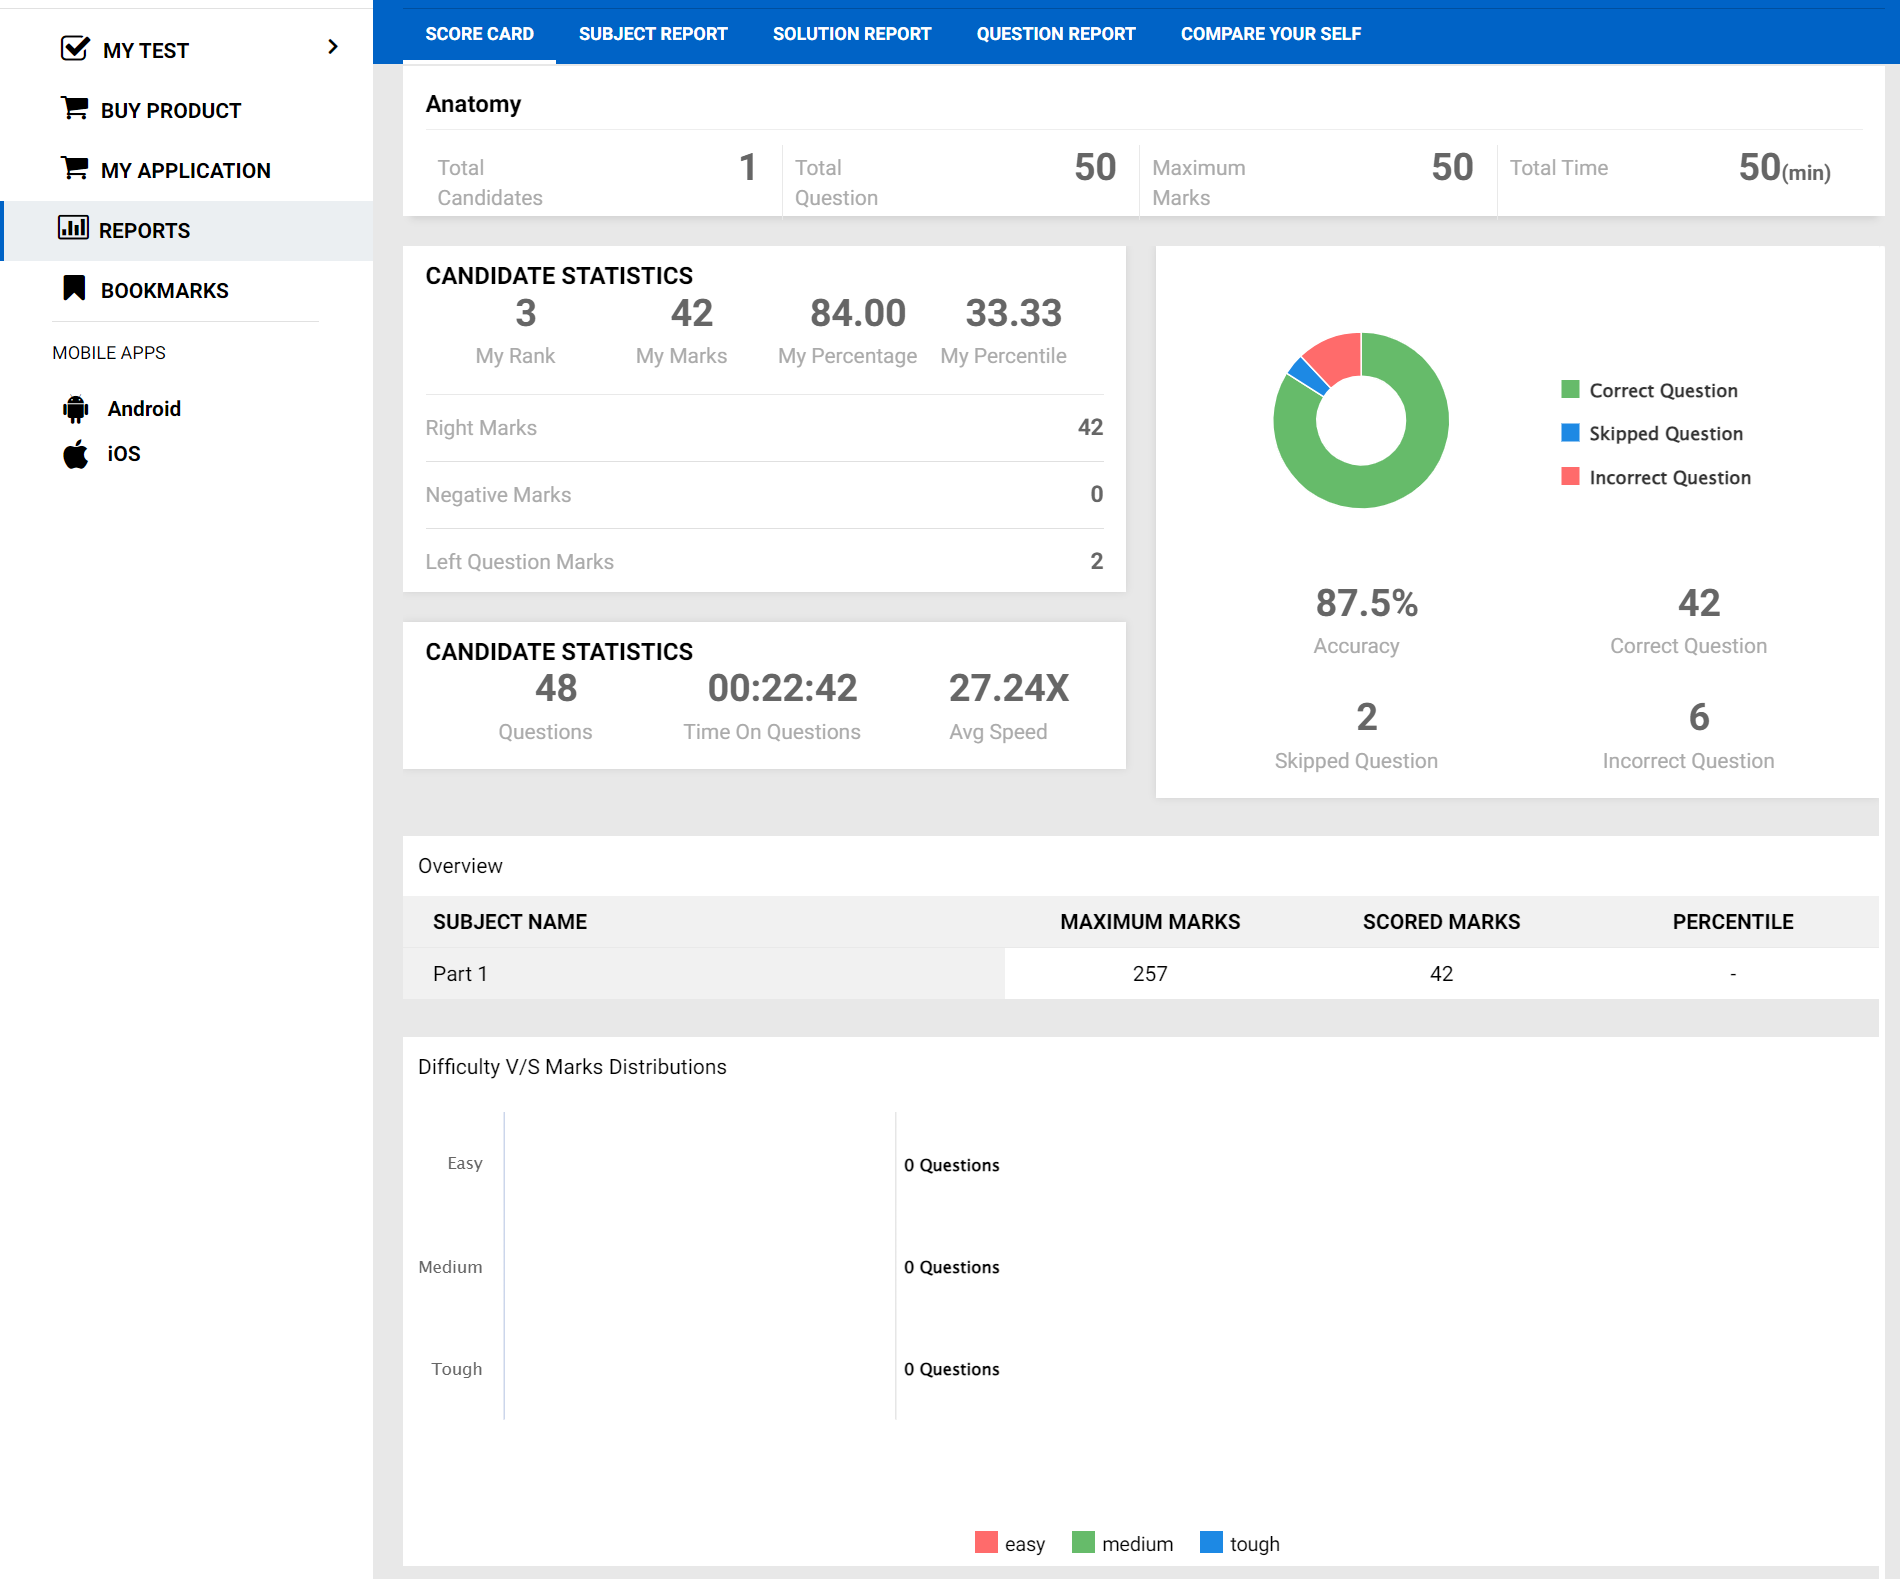Viewport: 1900px width, 1579px height.
Task: Click the Reports bar chart icon
Action: [73, 228]
